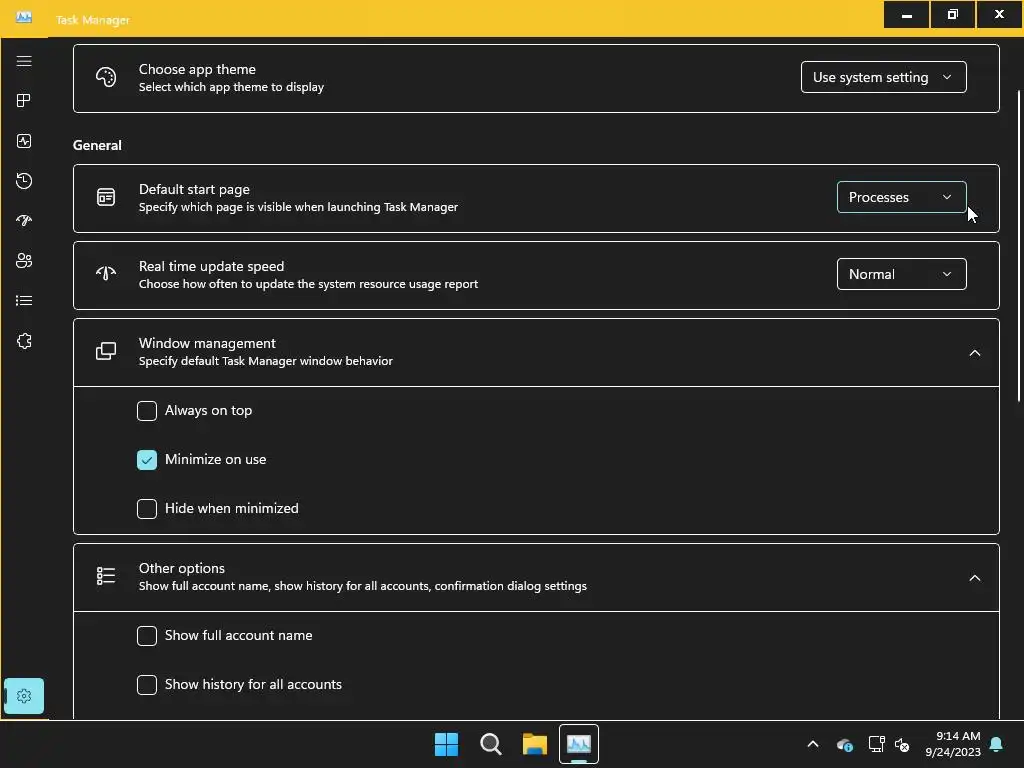Enable the Always on top checkbox
The width and height of the screenshot is (1024, 768).
(147, 411)
